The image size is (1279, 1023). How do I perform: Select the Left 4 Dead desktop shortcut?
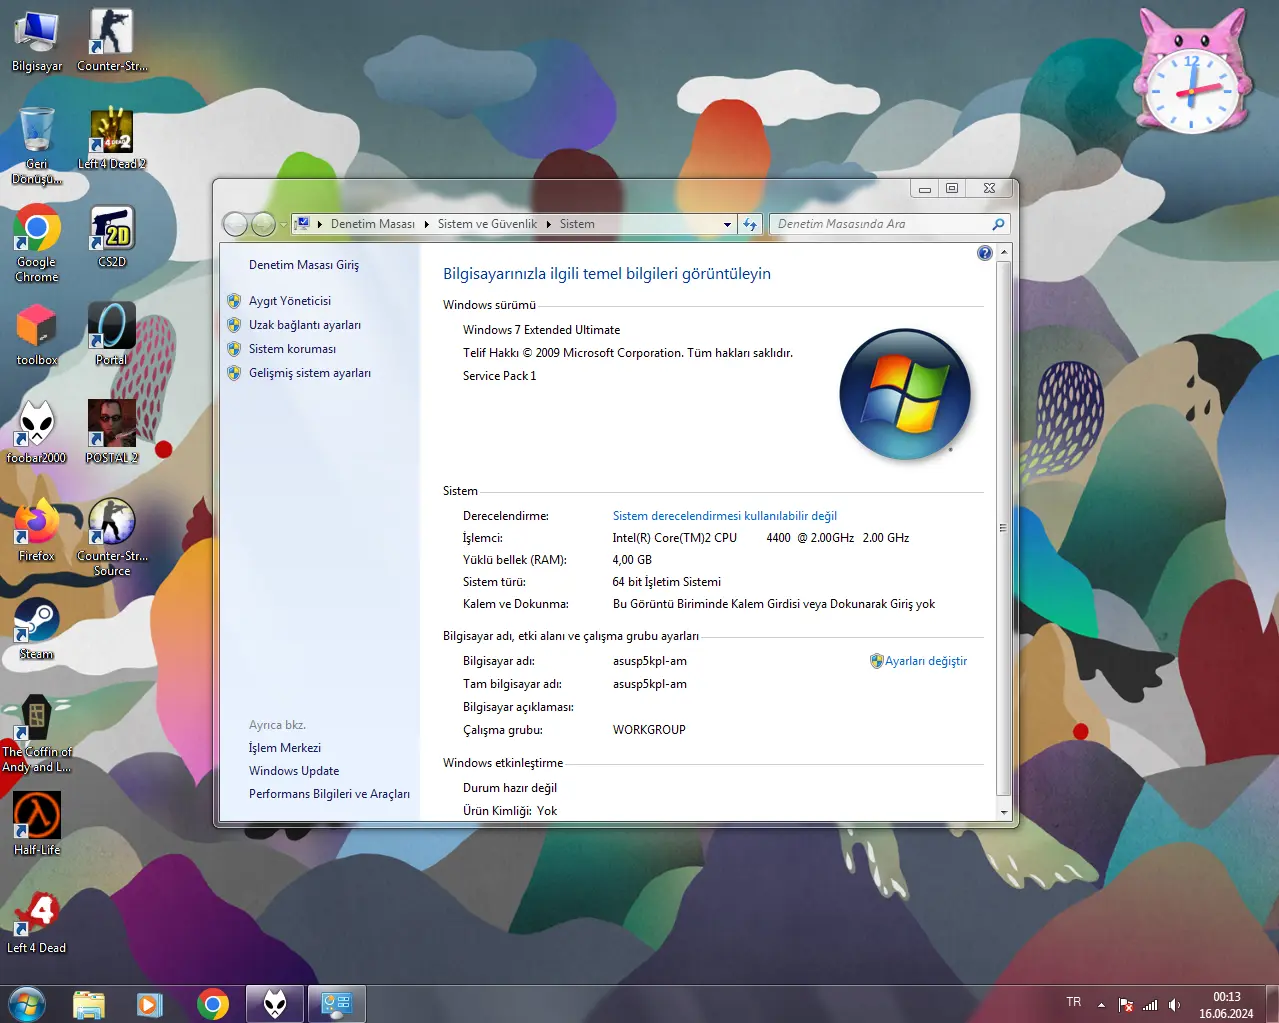pyautogui.click(x=37, y=922)
